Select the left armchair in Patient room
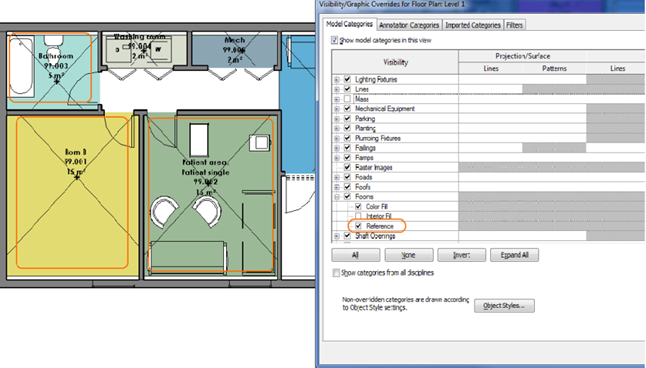Screen dimensions: 646x368 click(x=164, y=211)
